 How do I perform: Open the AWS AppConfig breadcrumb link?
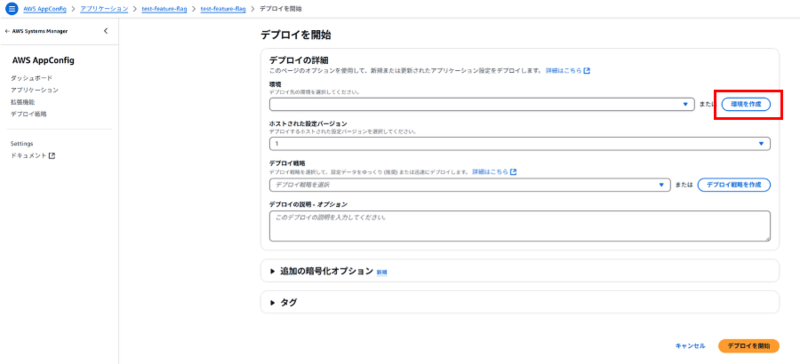(45, 9)
